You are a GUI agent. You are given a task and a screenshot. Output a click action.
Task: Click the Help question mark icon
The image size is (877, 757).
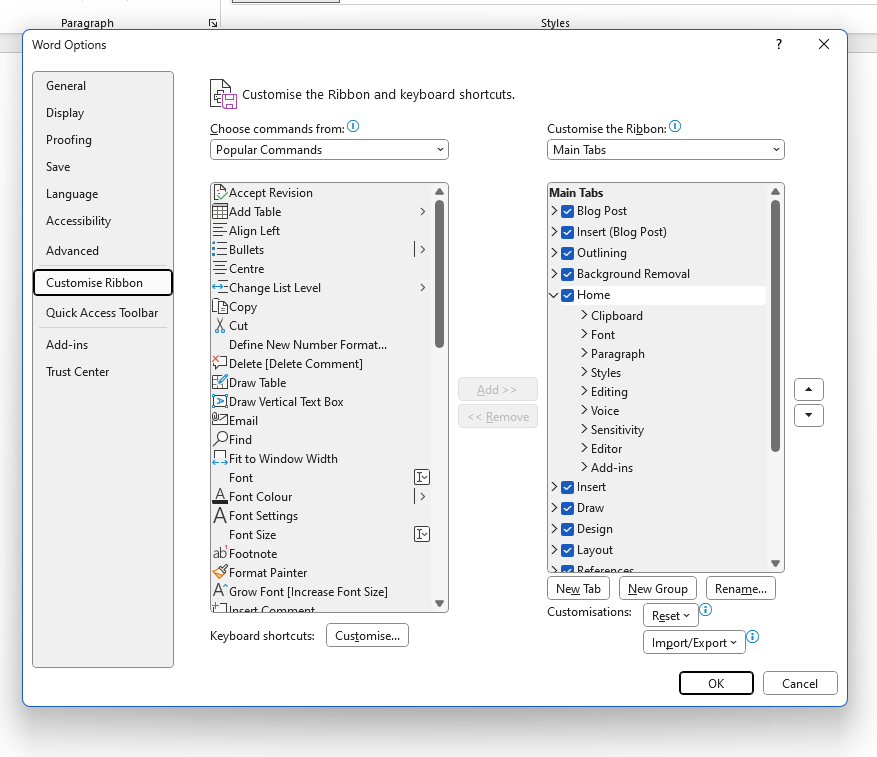click(779, 44)
